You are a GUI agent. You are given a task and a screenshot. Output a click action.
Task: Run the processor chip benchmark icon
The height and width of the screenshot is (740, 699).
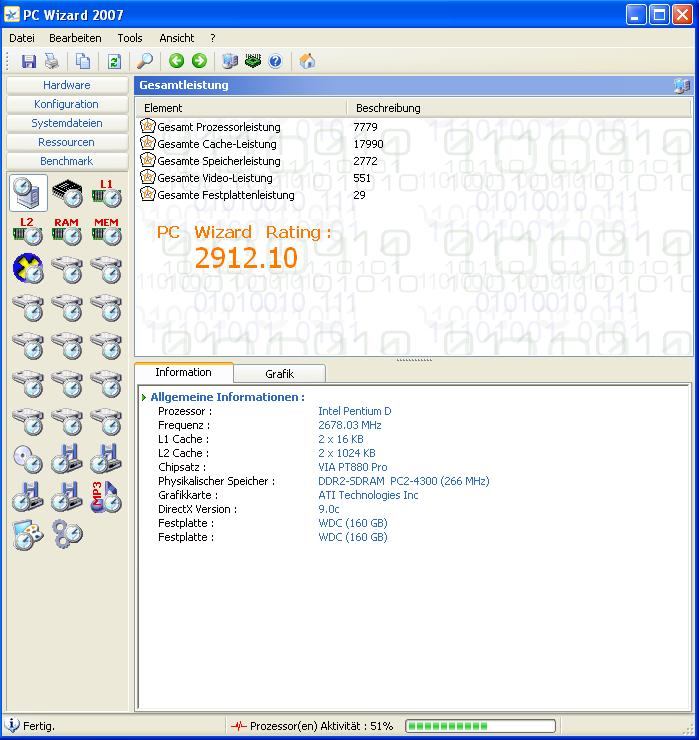coord(67,193)
